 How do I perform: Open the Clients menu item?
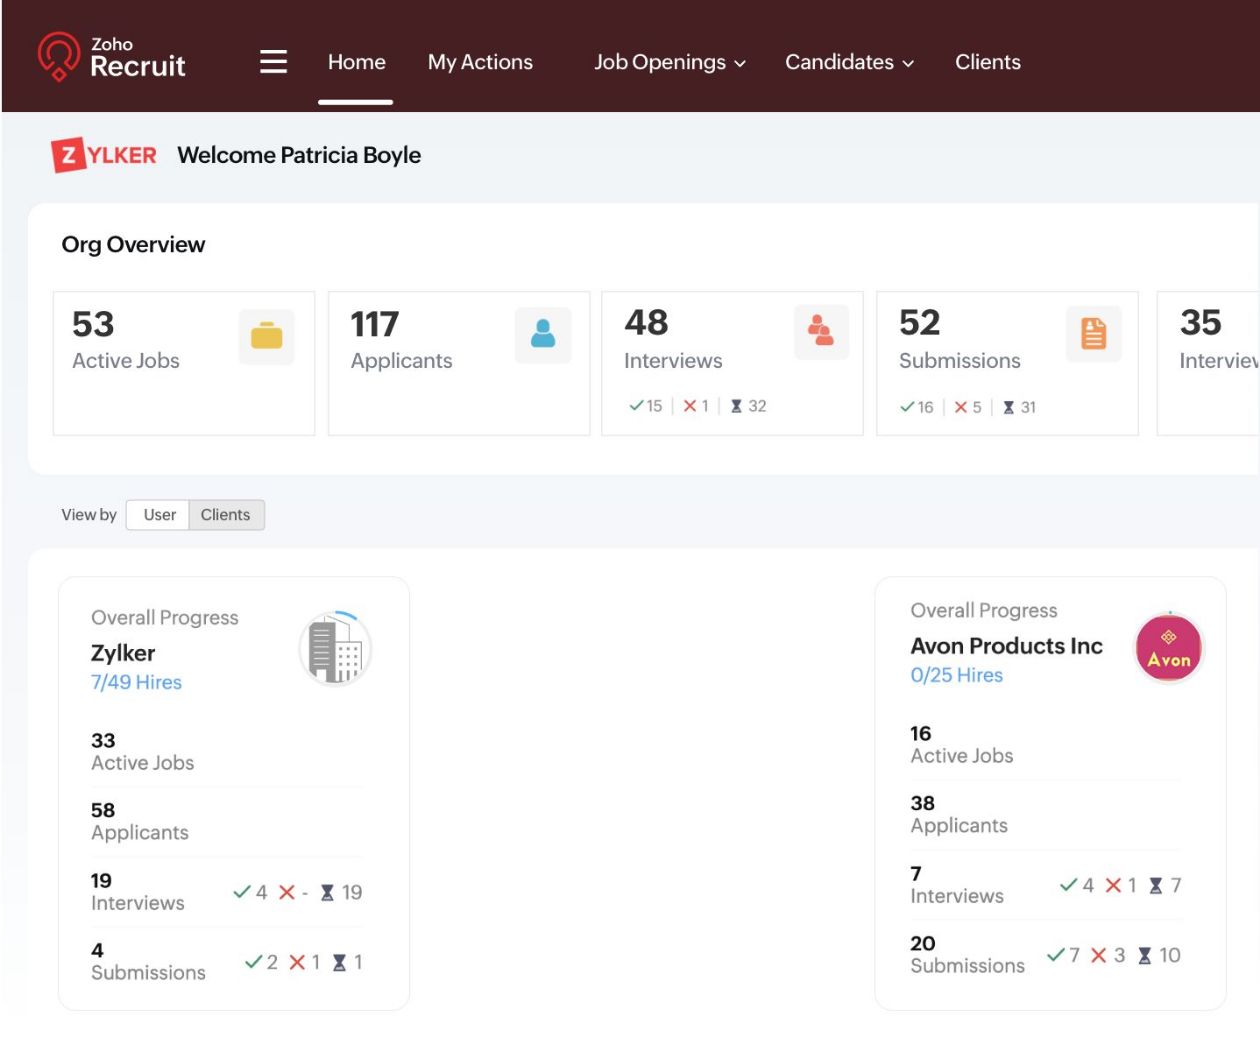coord(987,62)
